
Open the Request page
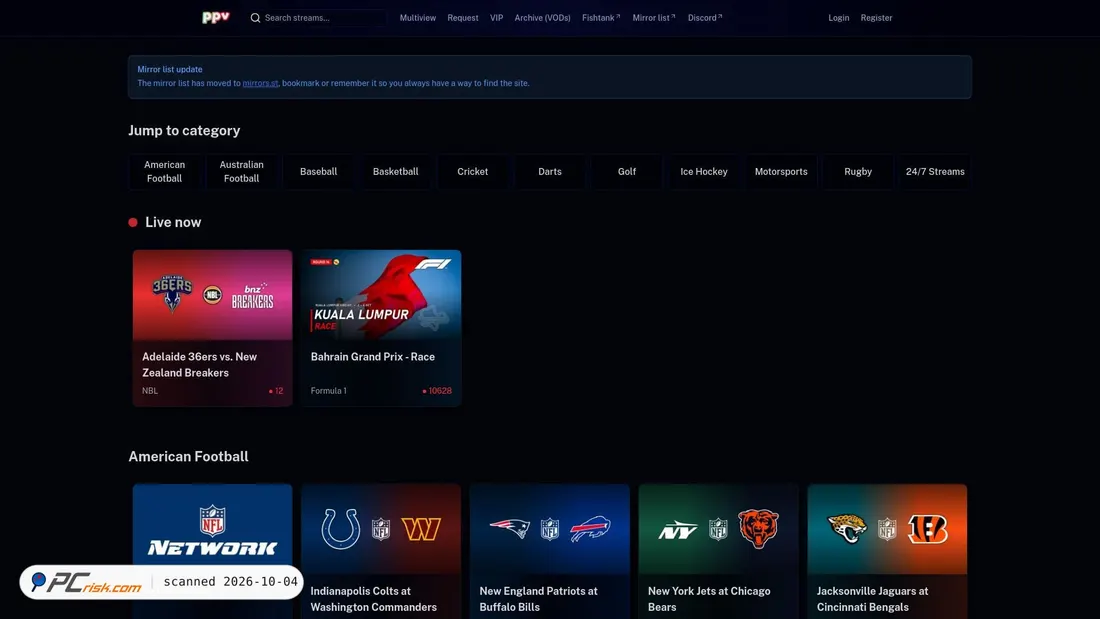(x=463, y=18)
